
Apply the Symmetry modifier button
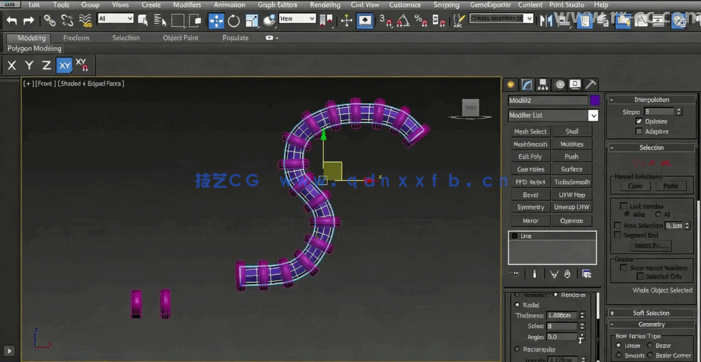point(530,207)
